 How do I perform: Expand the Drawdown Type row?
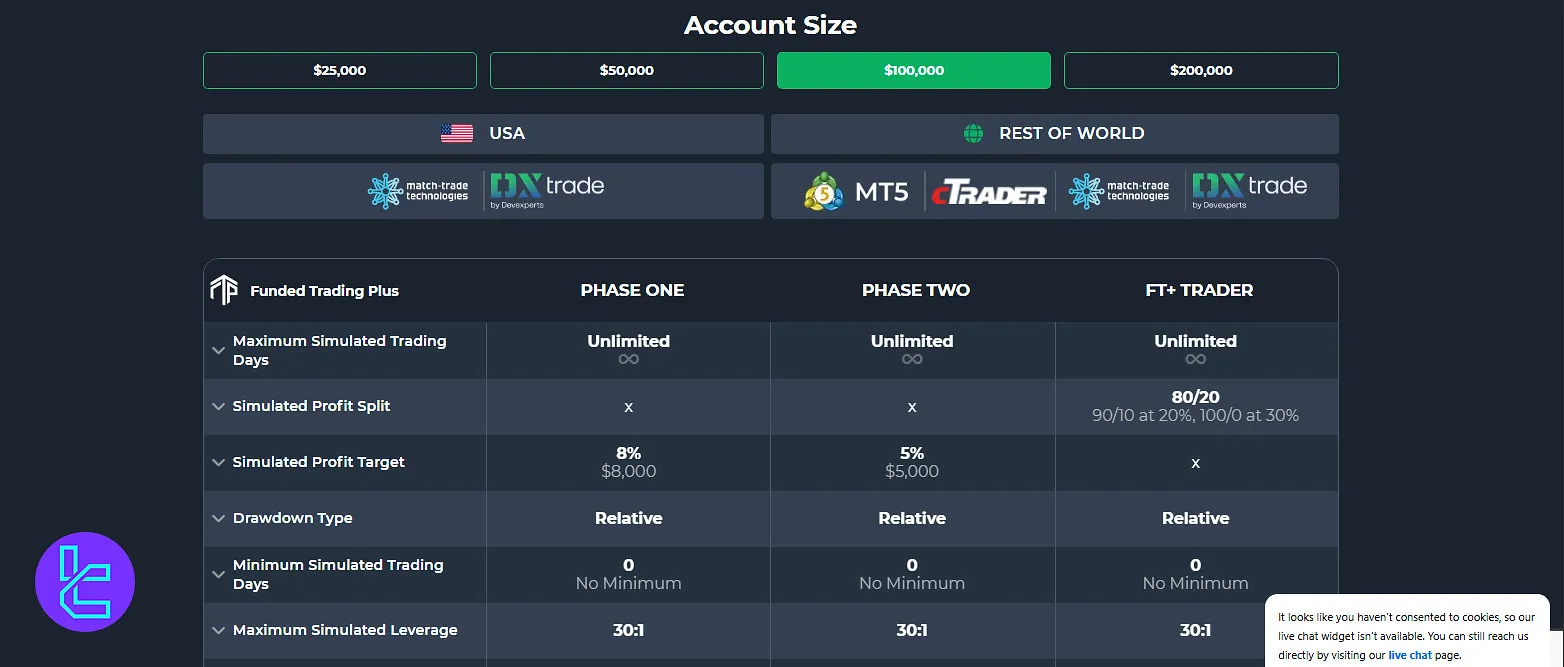pos(218,518)
